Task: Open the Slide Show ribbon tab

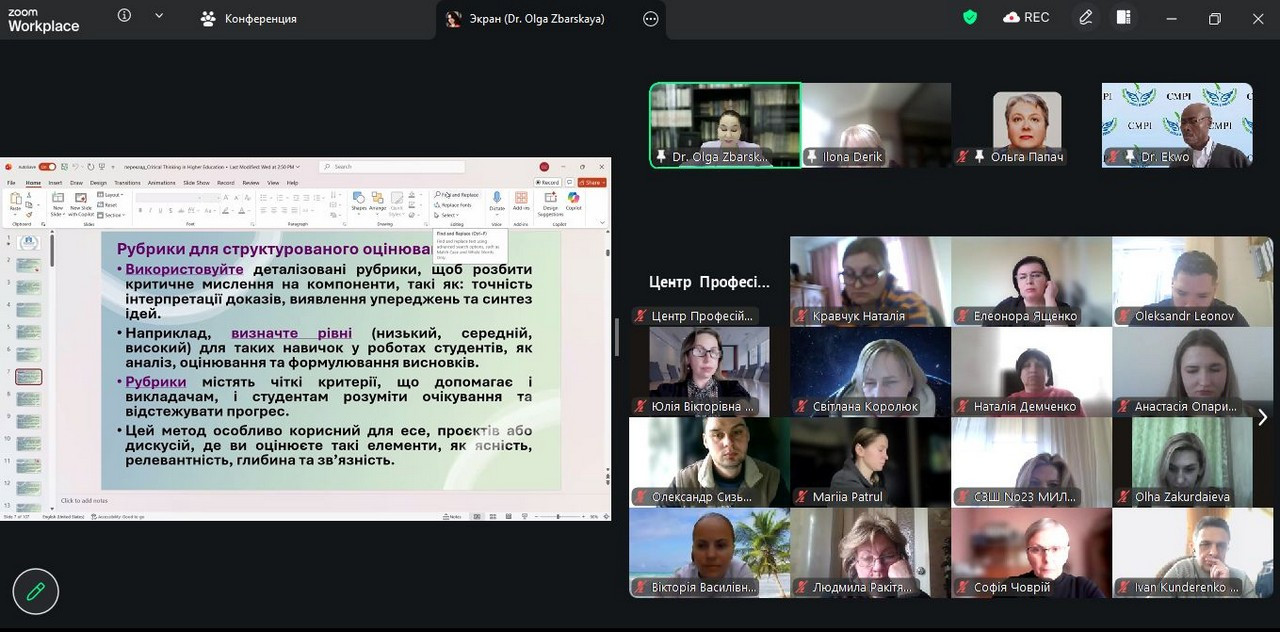Action: point(196,183)
